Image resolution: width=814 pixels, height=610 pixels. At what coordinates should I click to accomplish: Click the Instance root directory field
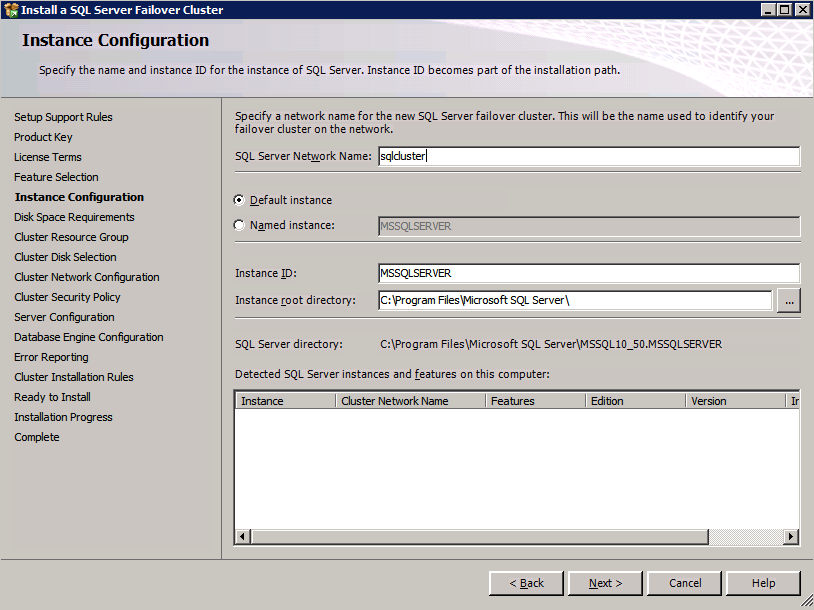pos(575,300)
